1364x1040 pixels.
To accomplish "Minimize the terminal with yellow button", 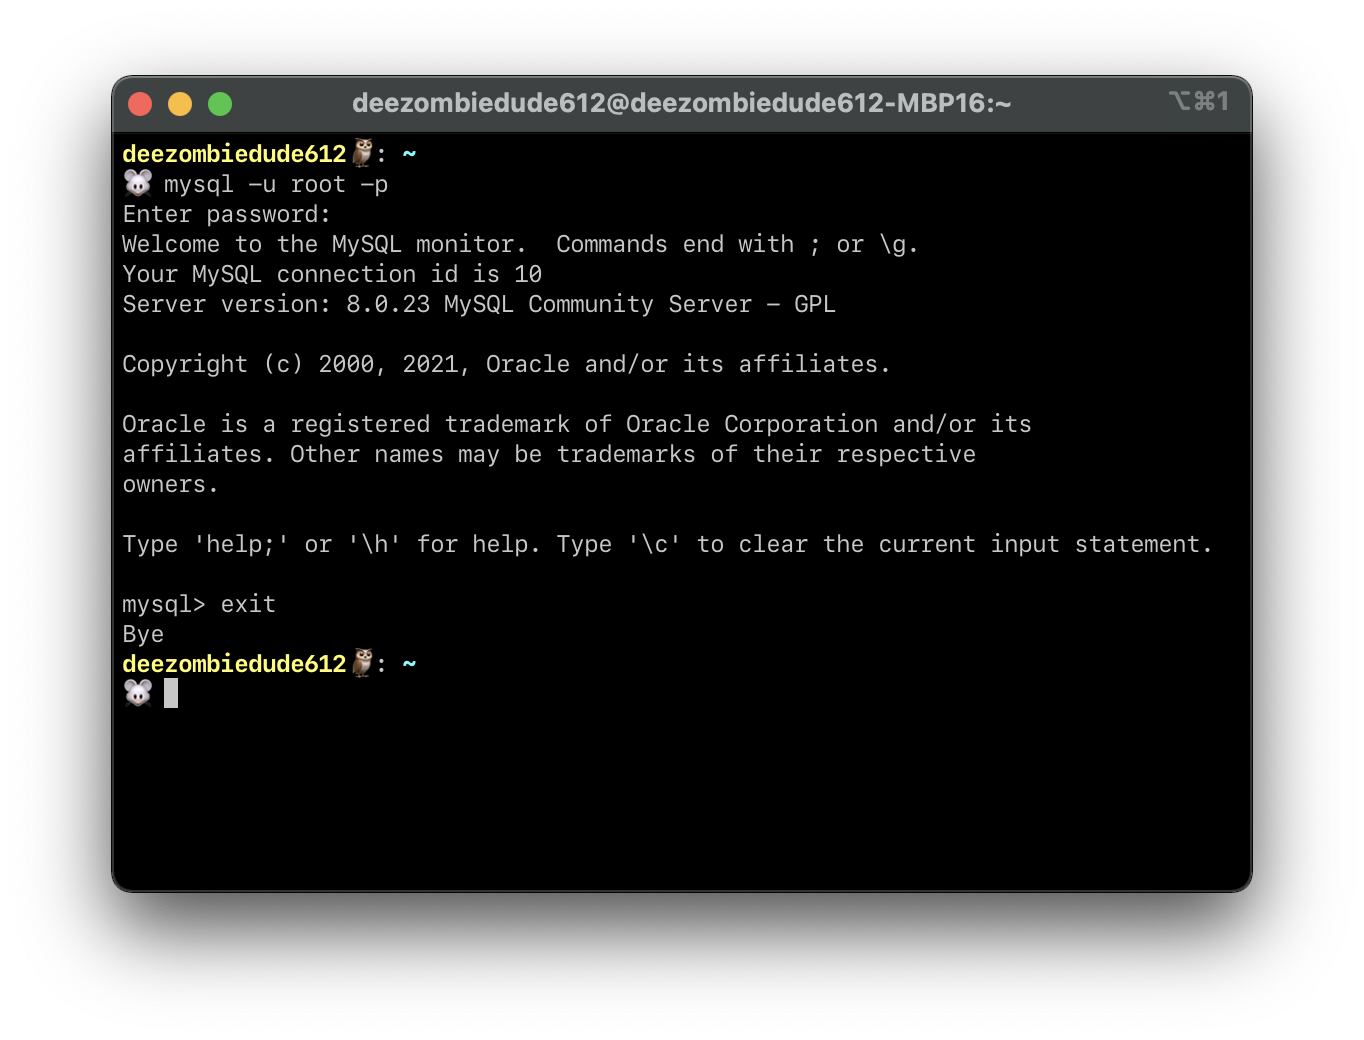I will pos(180,104).
